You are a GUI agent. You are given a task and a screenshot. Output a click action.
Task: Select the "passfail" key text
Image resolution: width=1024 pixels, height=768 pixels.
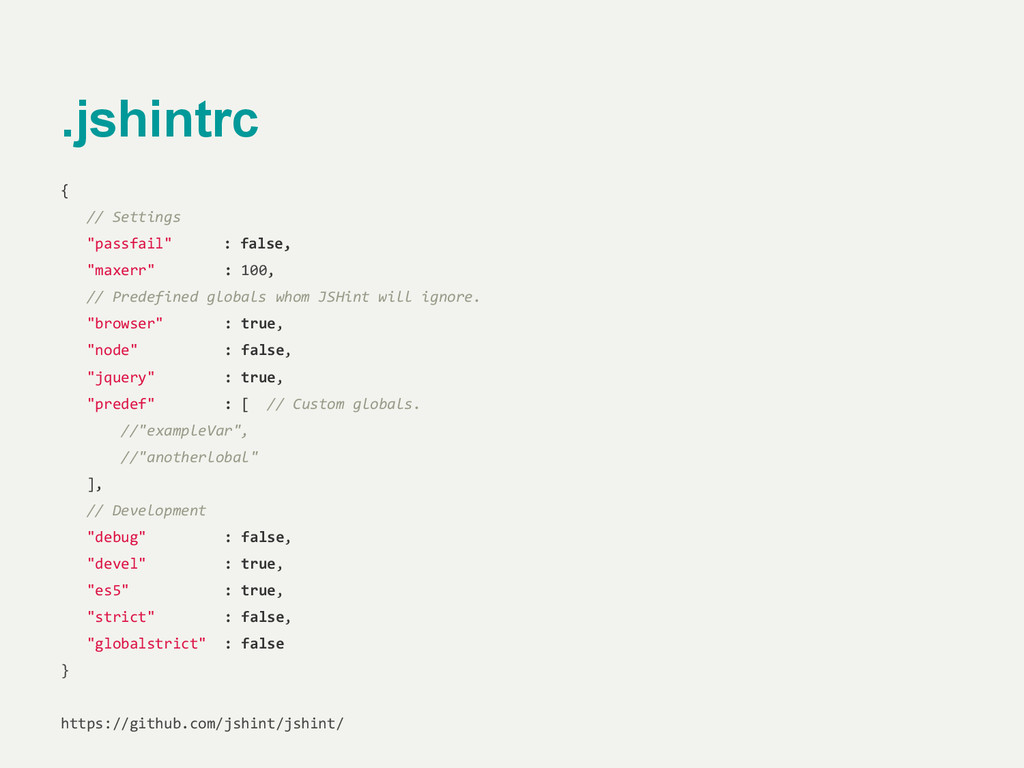(x=129, y=244)
